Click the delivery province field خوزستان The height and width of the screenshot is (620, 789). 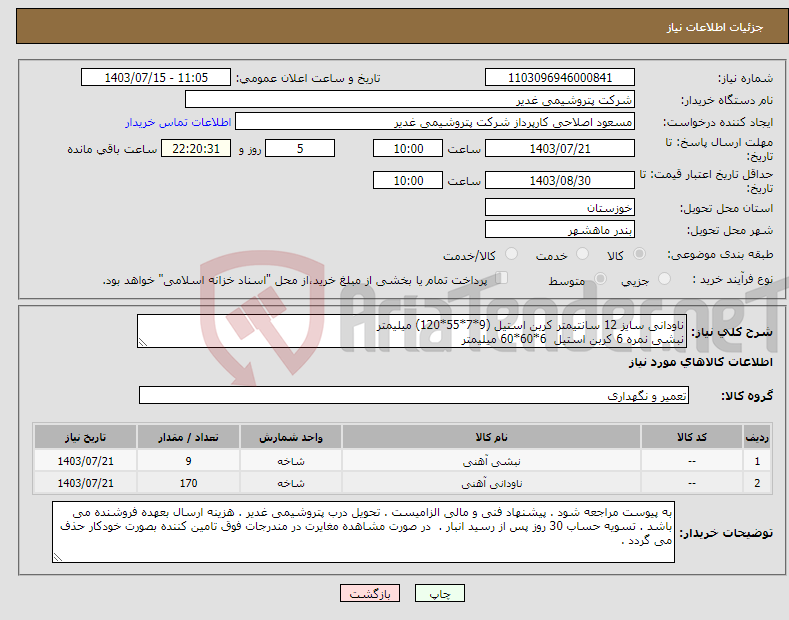[x=560, y=207]
